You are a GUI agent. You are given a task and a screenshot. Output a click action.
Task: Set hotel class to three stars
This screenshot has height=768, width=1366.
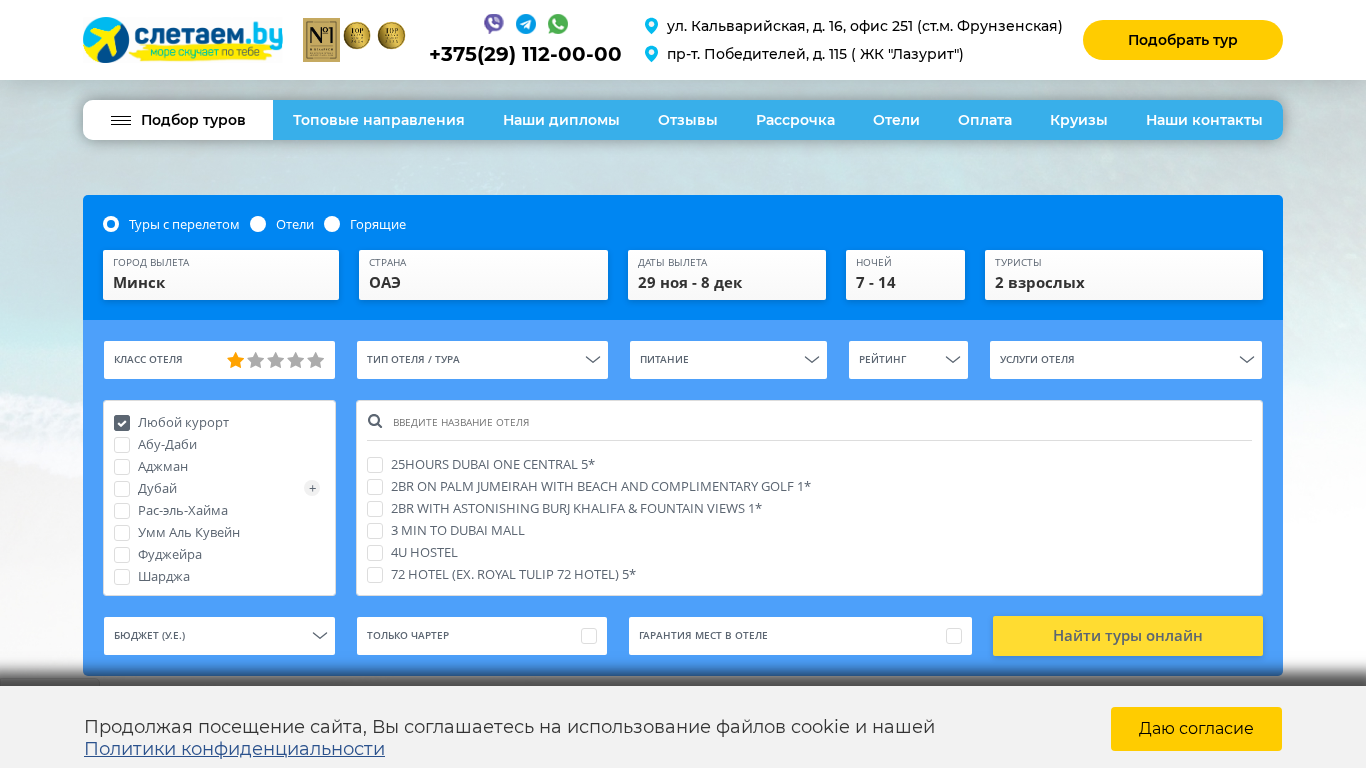point(276,360)
